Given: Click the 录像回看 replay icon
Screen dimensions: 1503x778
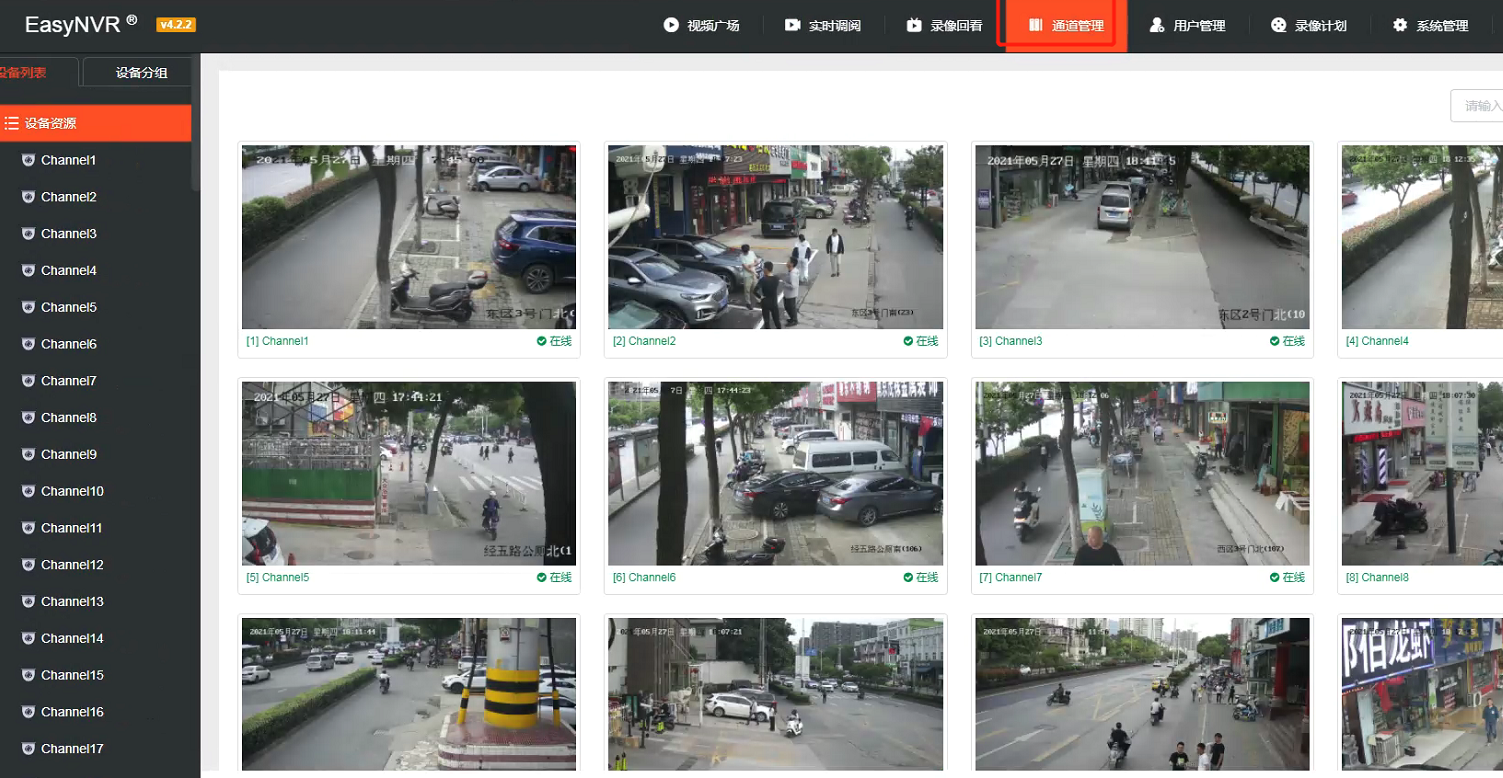Looking at the screenshot, I should [914, 25].
